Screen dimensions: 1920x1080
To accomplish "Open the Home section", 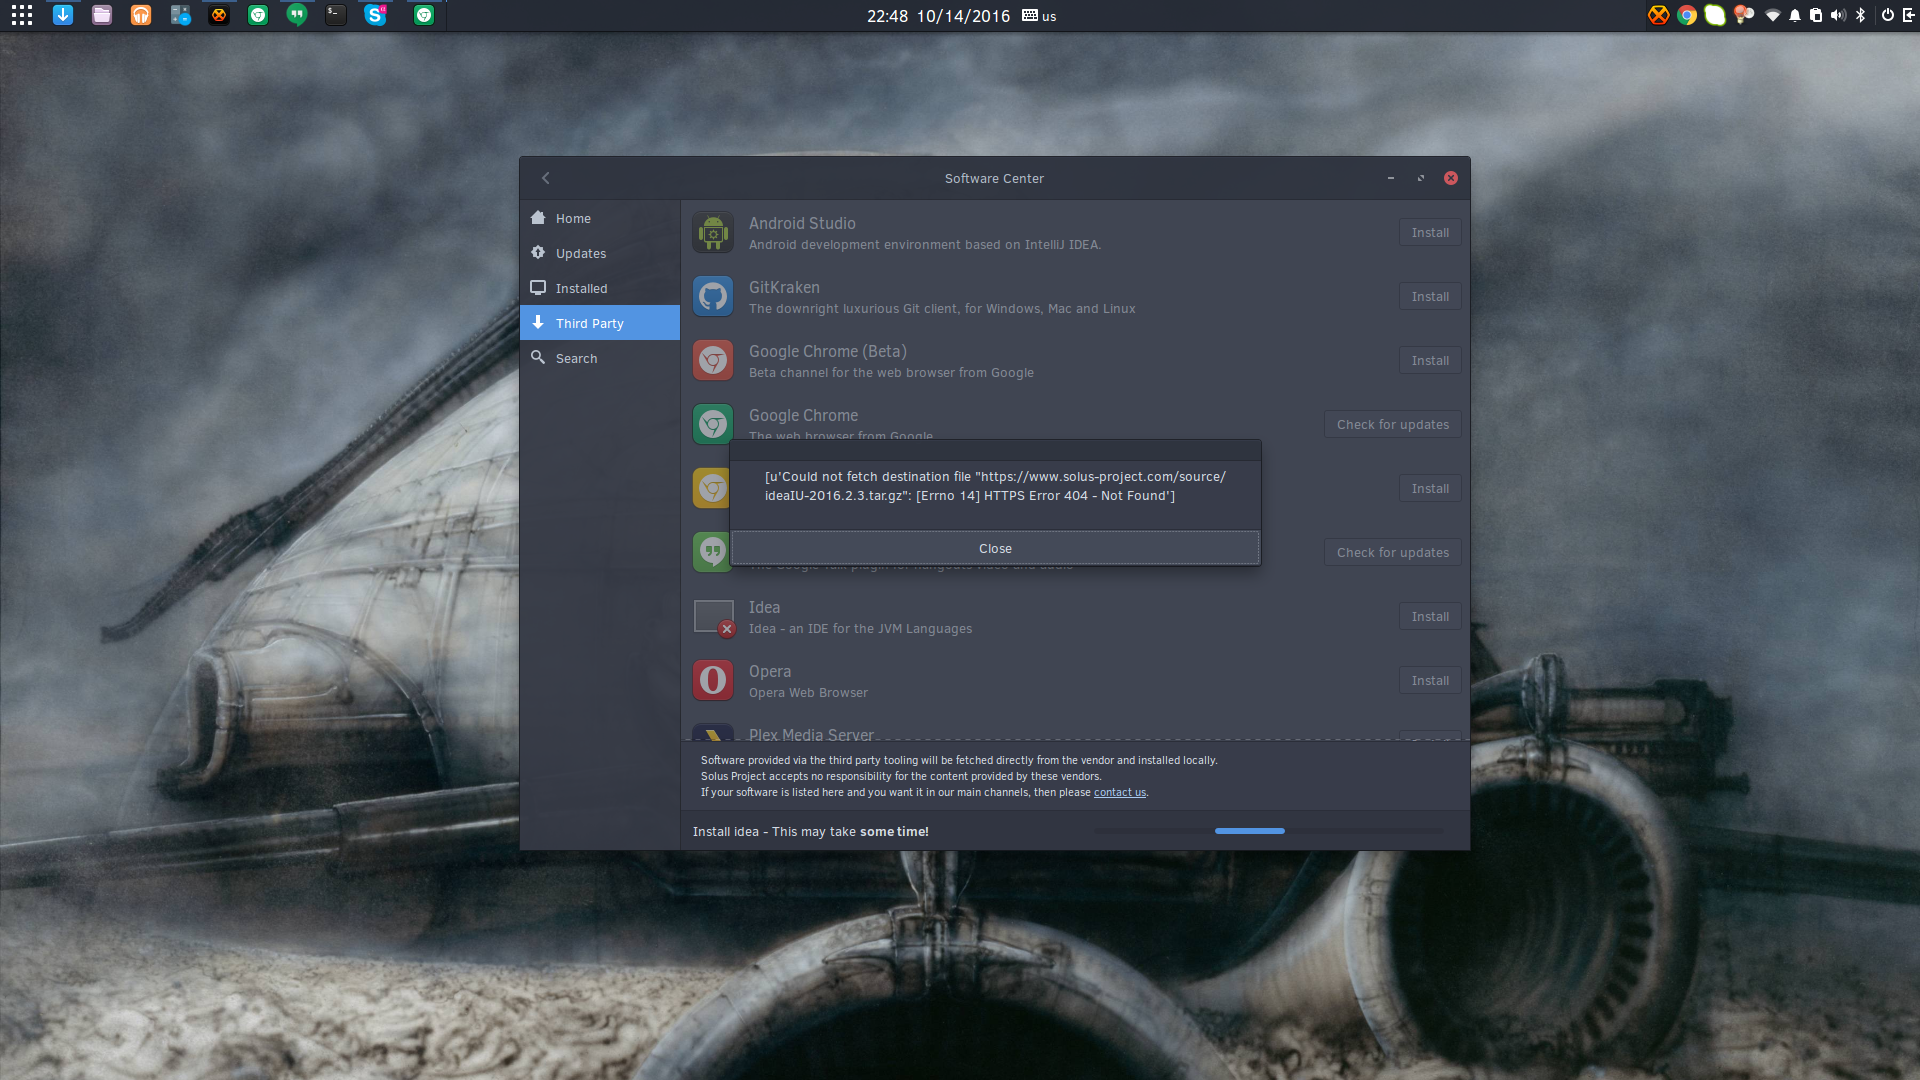I will pos(600,218).
